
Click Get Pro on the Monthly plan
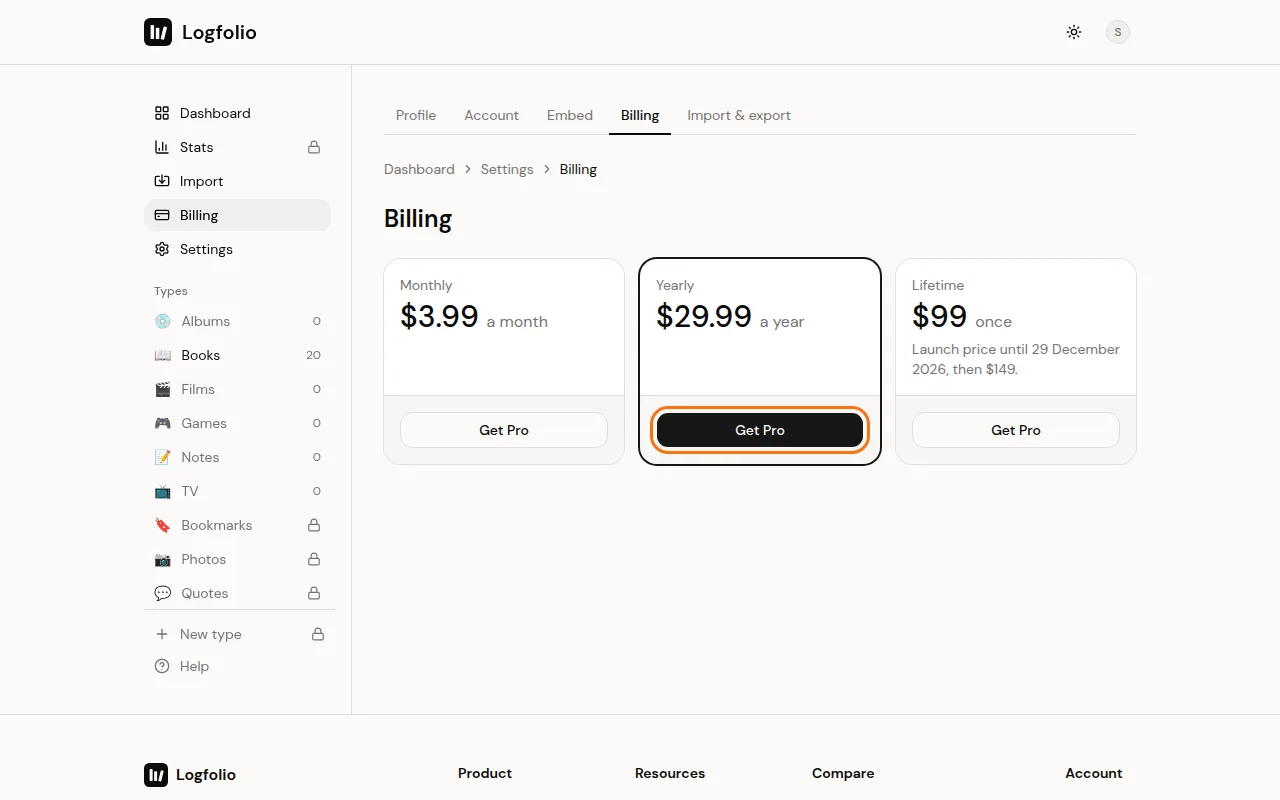point(504,430)
